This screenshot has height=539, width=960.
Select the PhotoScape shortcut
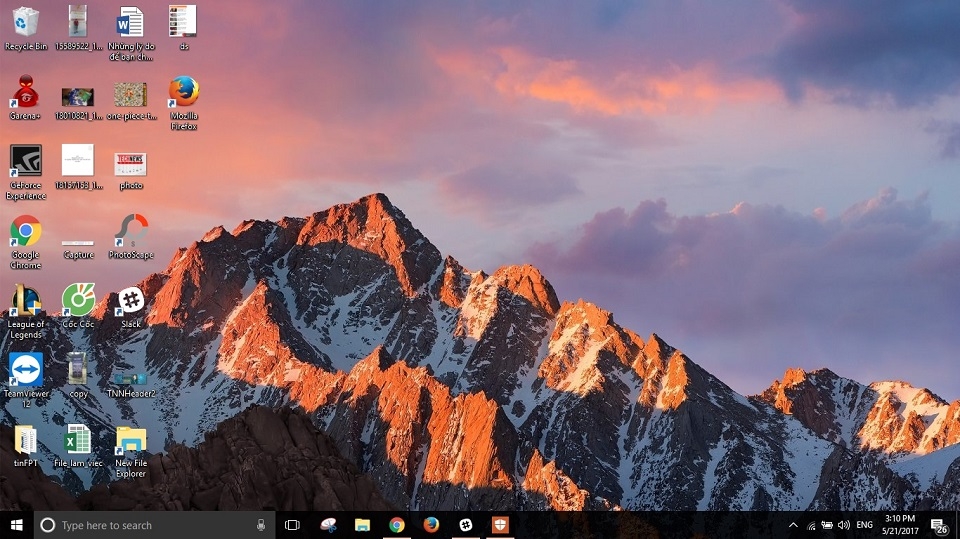131,236
